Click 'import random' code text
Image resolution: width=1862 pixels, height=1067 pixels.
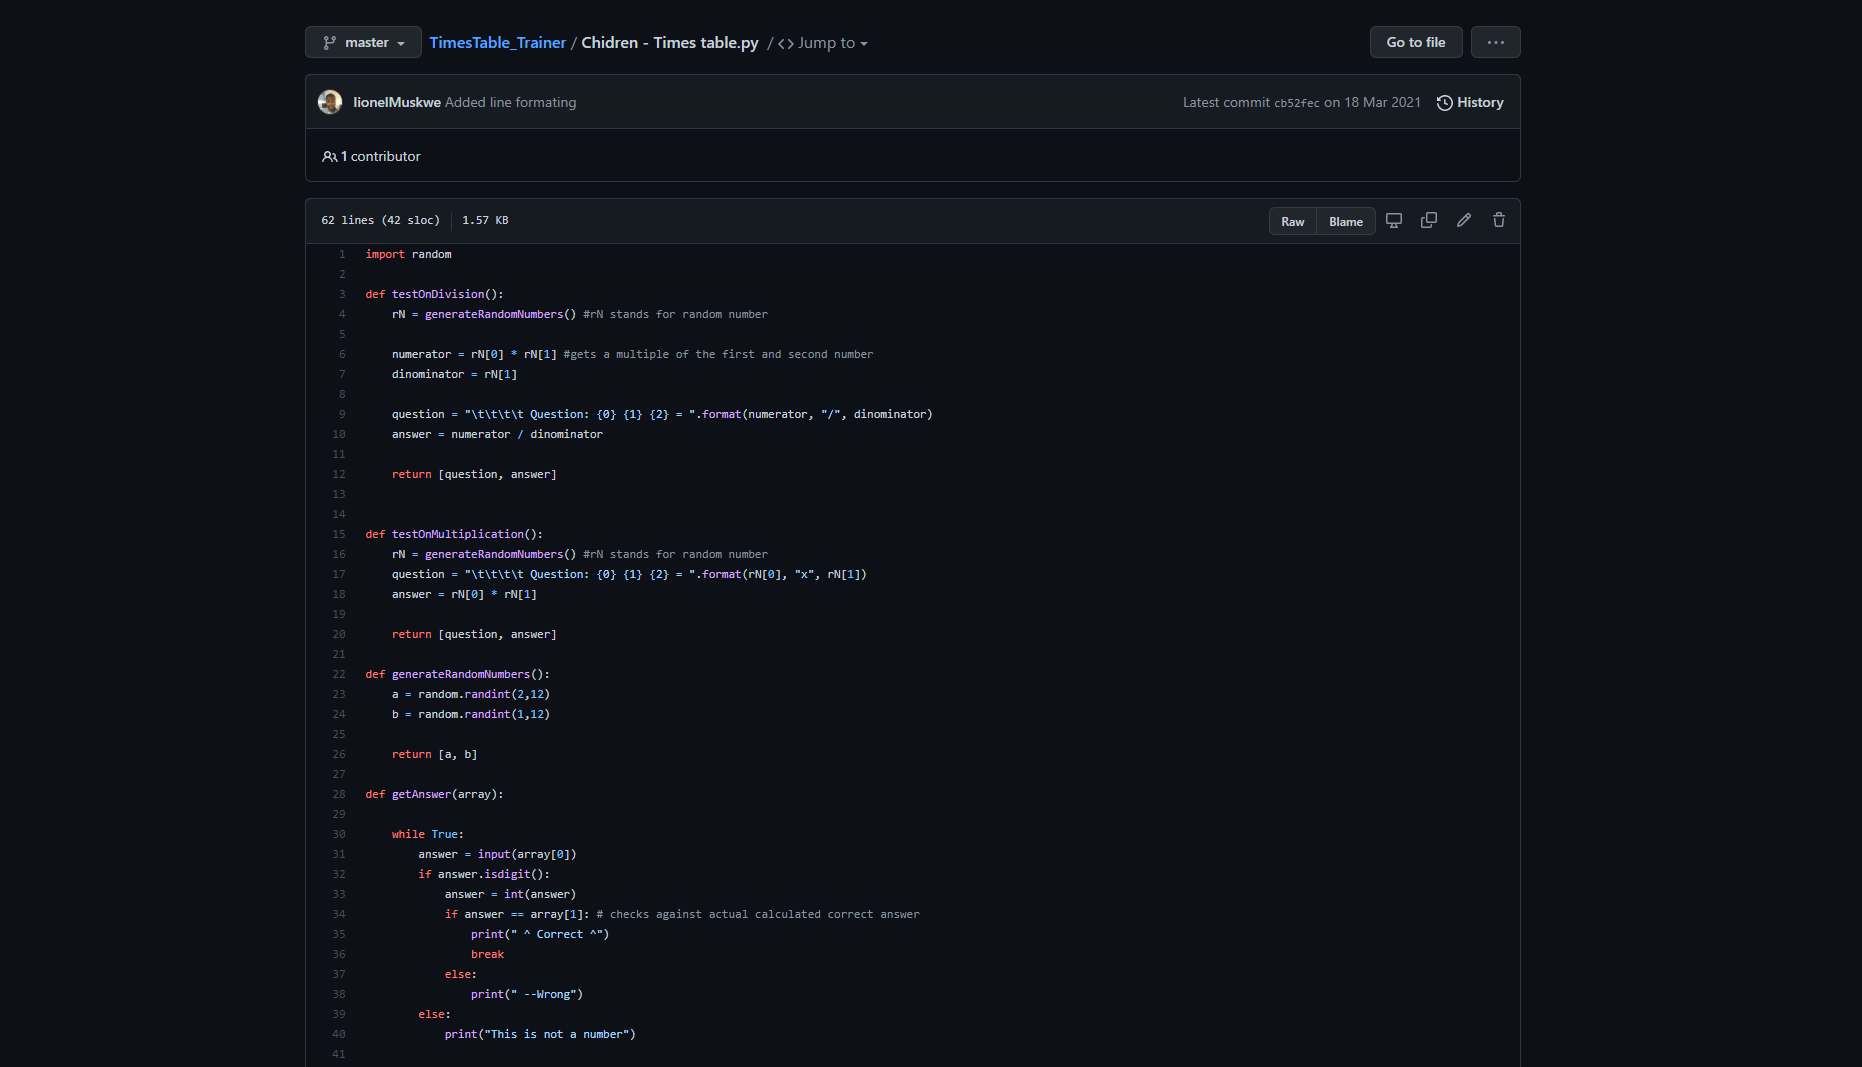(408, 254)
